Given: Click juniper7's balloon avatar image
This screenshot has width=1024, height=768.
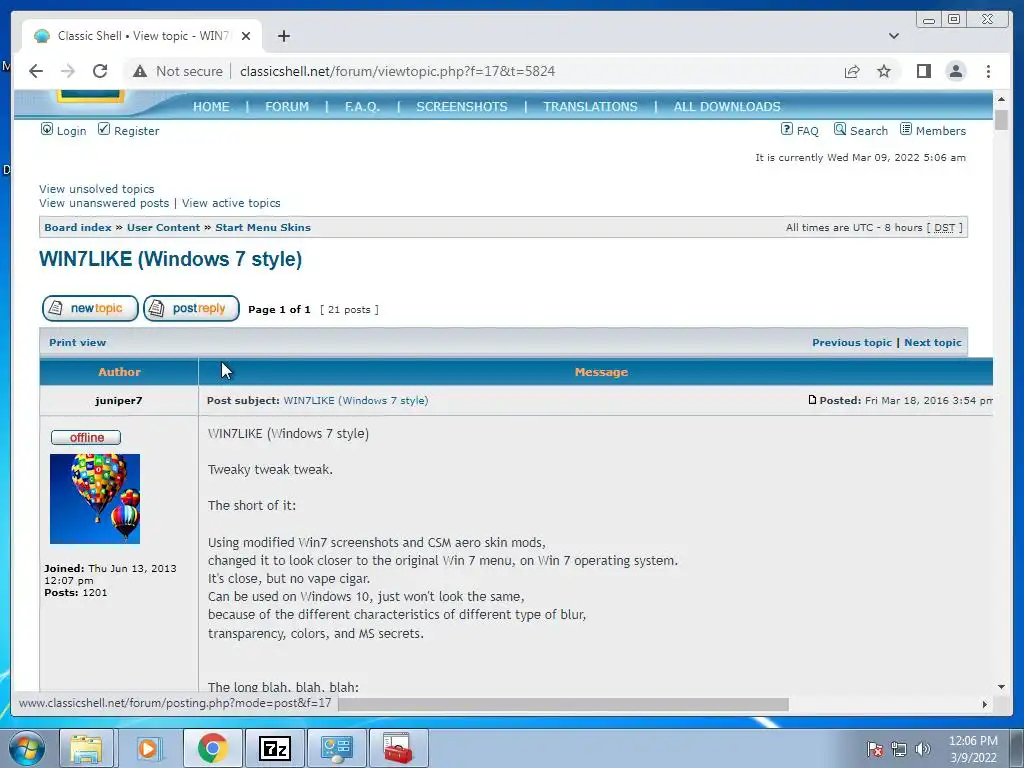Looking at the screenshot, I should [95, 499].
